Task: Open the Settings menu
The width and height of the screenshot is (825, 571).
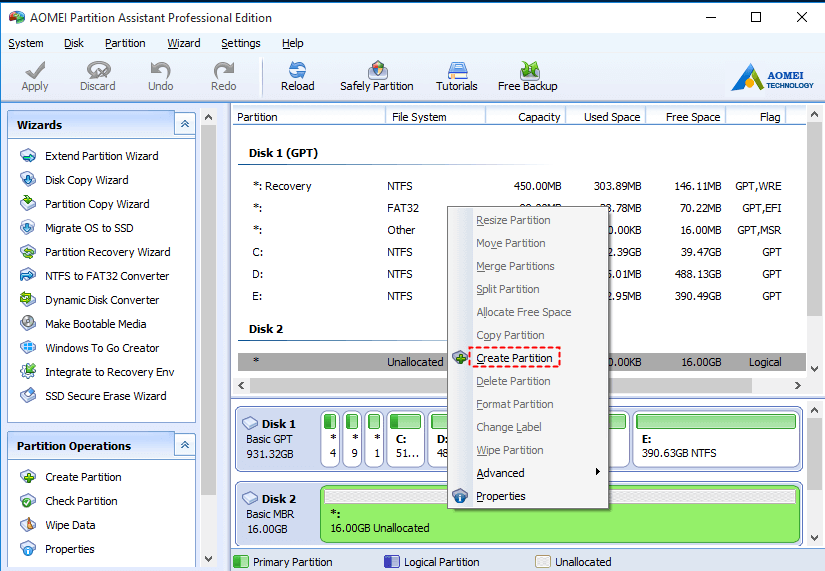Action: [240, 43]
